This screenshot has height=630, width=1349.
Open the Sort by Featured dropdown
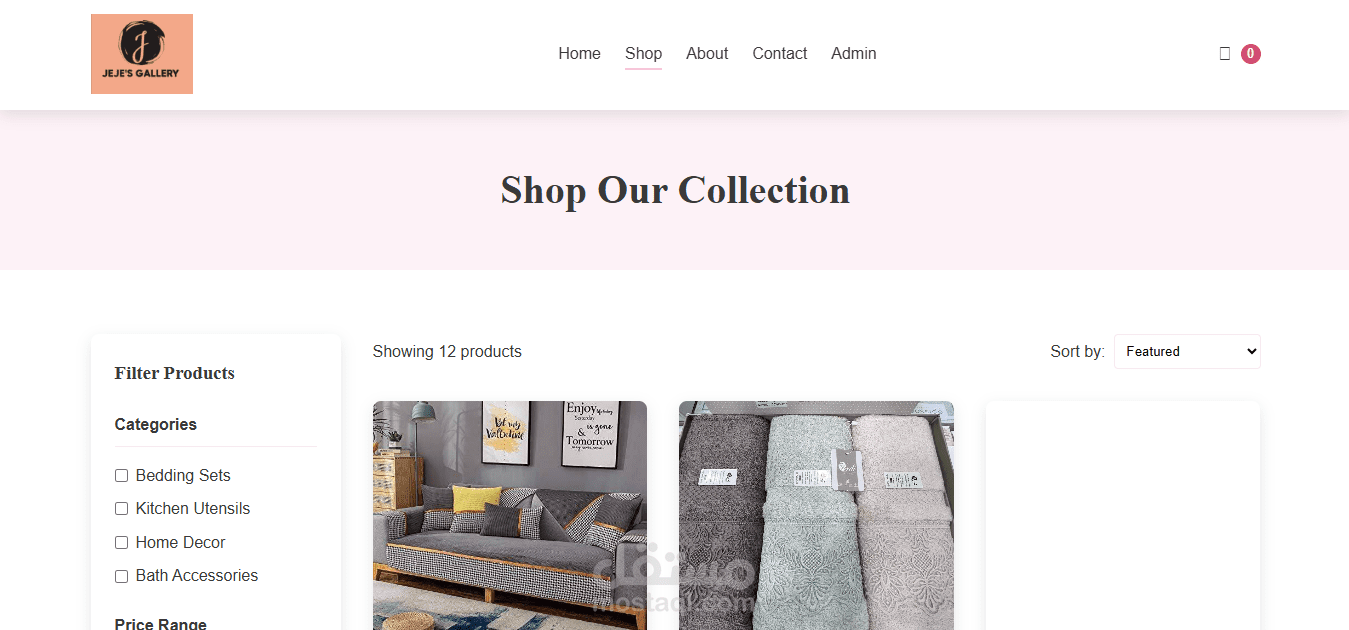1187,351
